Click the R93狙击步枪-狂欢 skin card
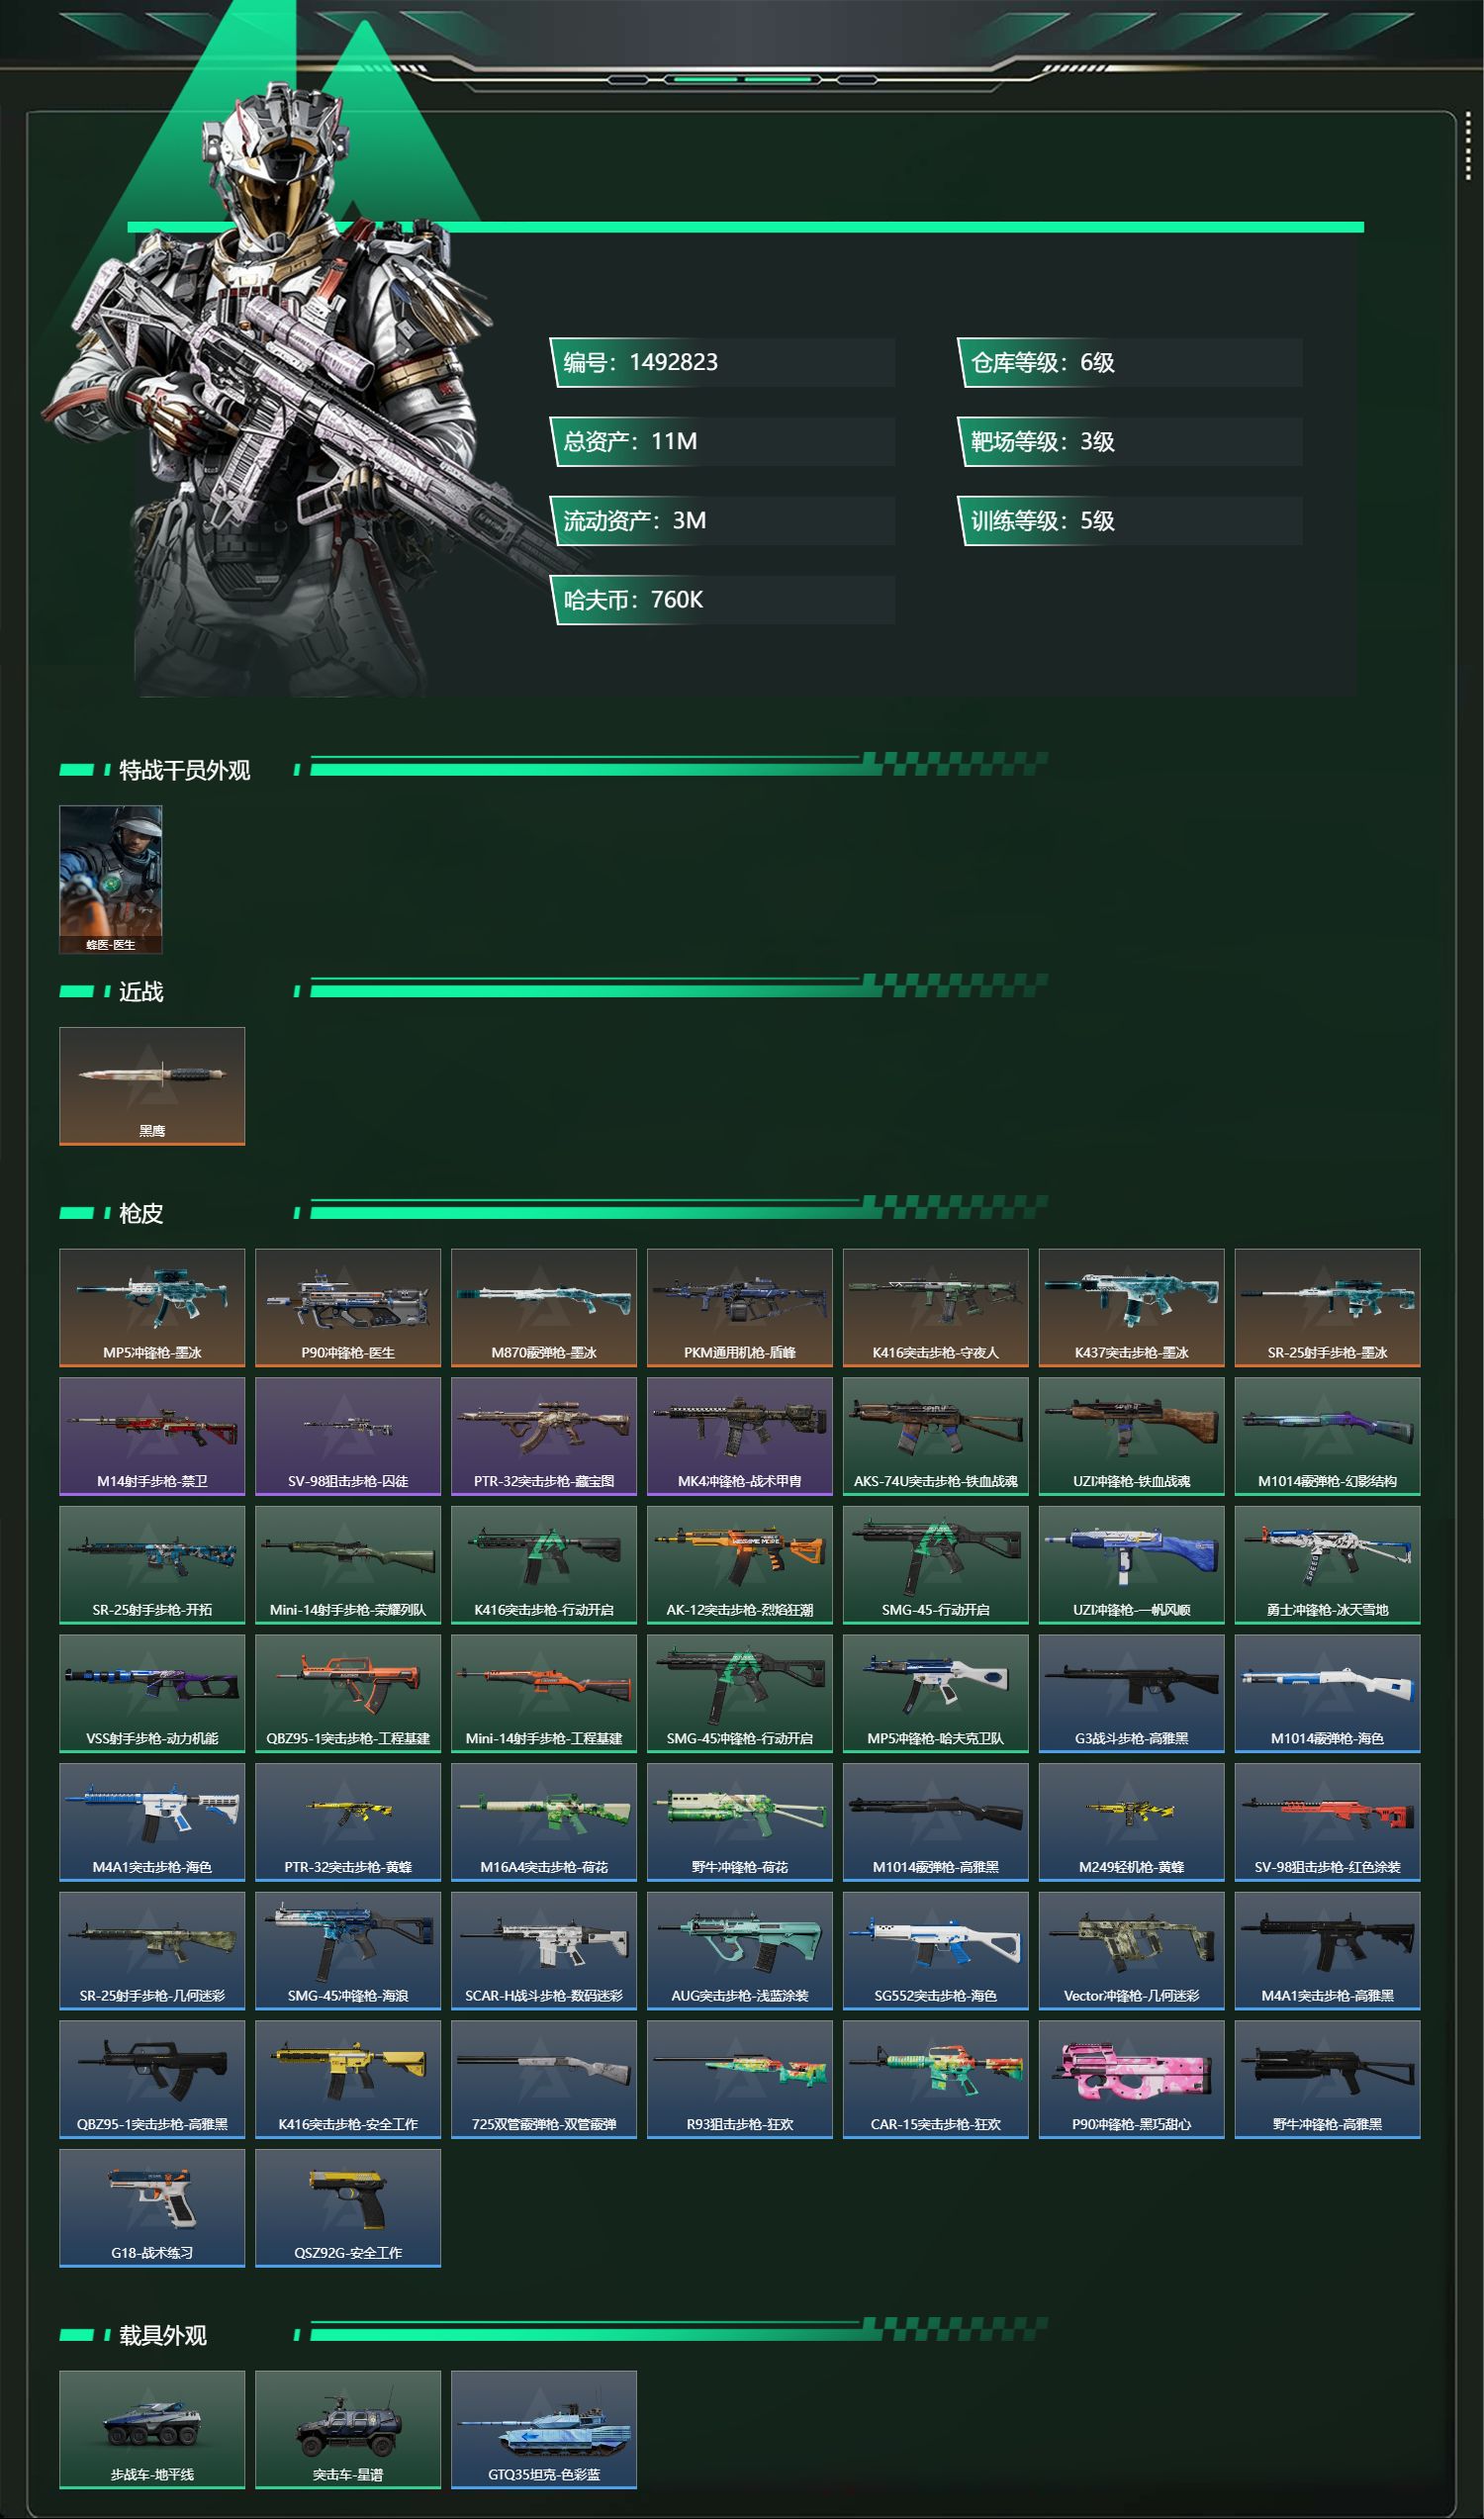1484x2519 pixels. [x=740, y=2080]
